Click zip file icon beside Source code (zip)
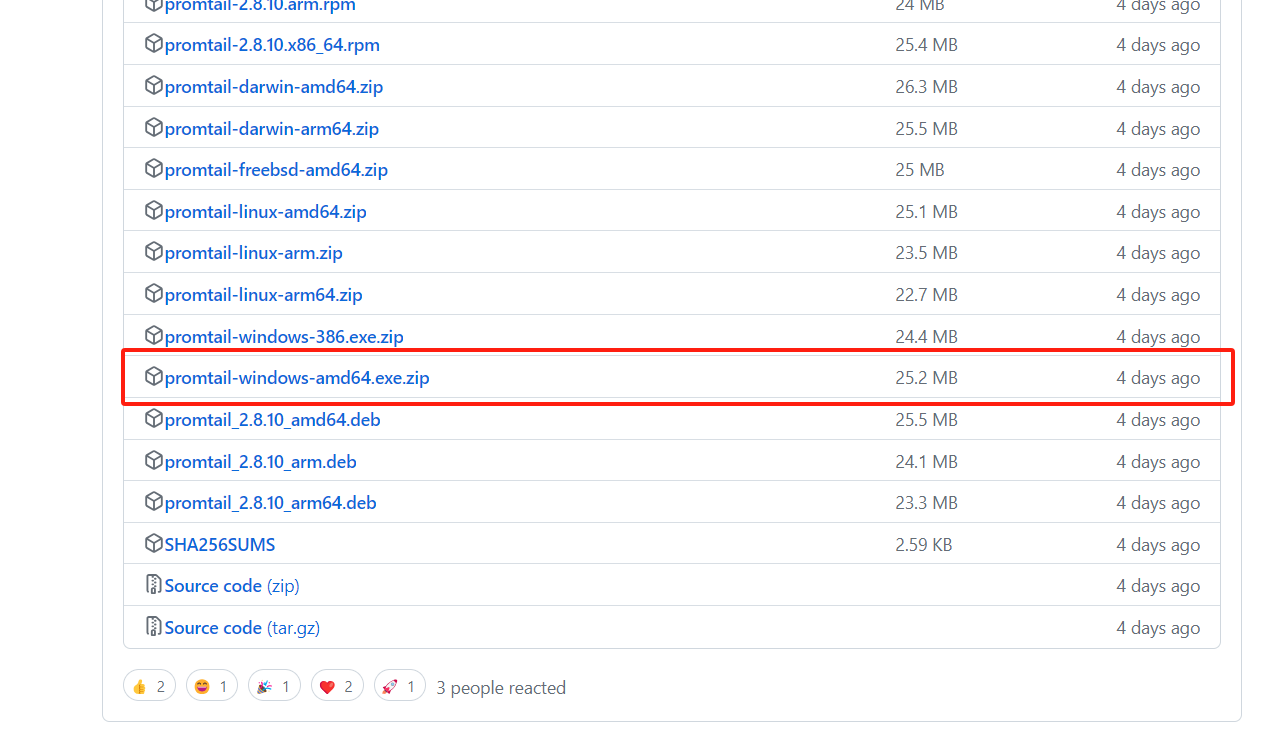Viewport: 1284px width, 730px height. pos(153,585)
